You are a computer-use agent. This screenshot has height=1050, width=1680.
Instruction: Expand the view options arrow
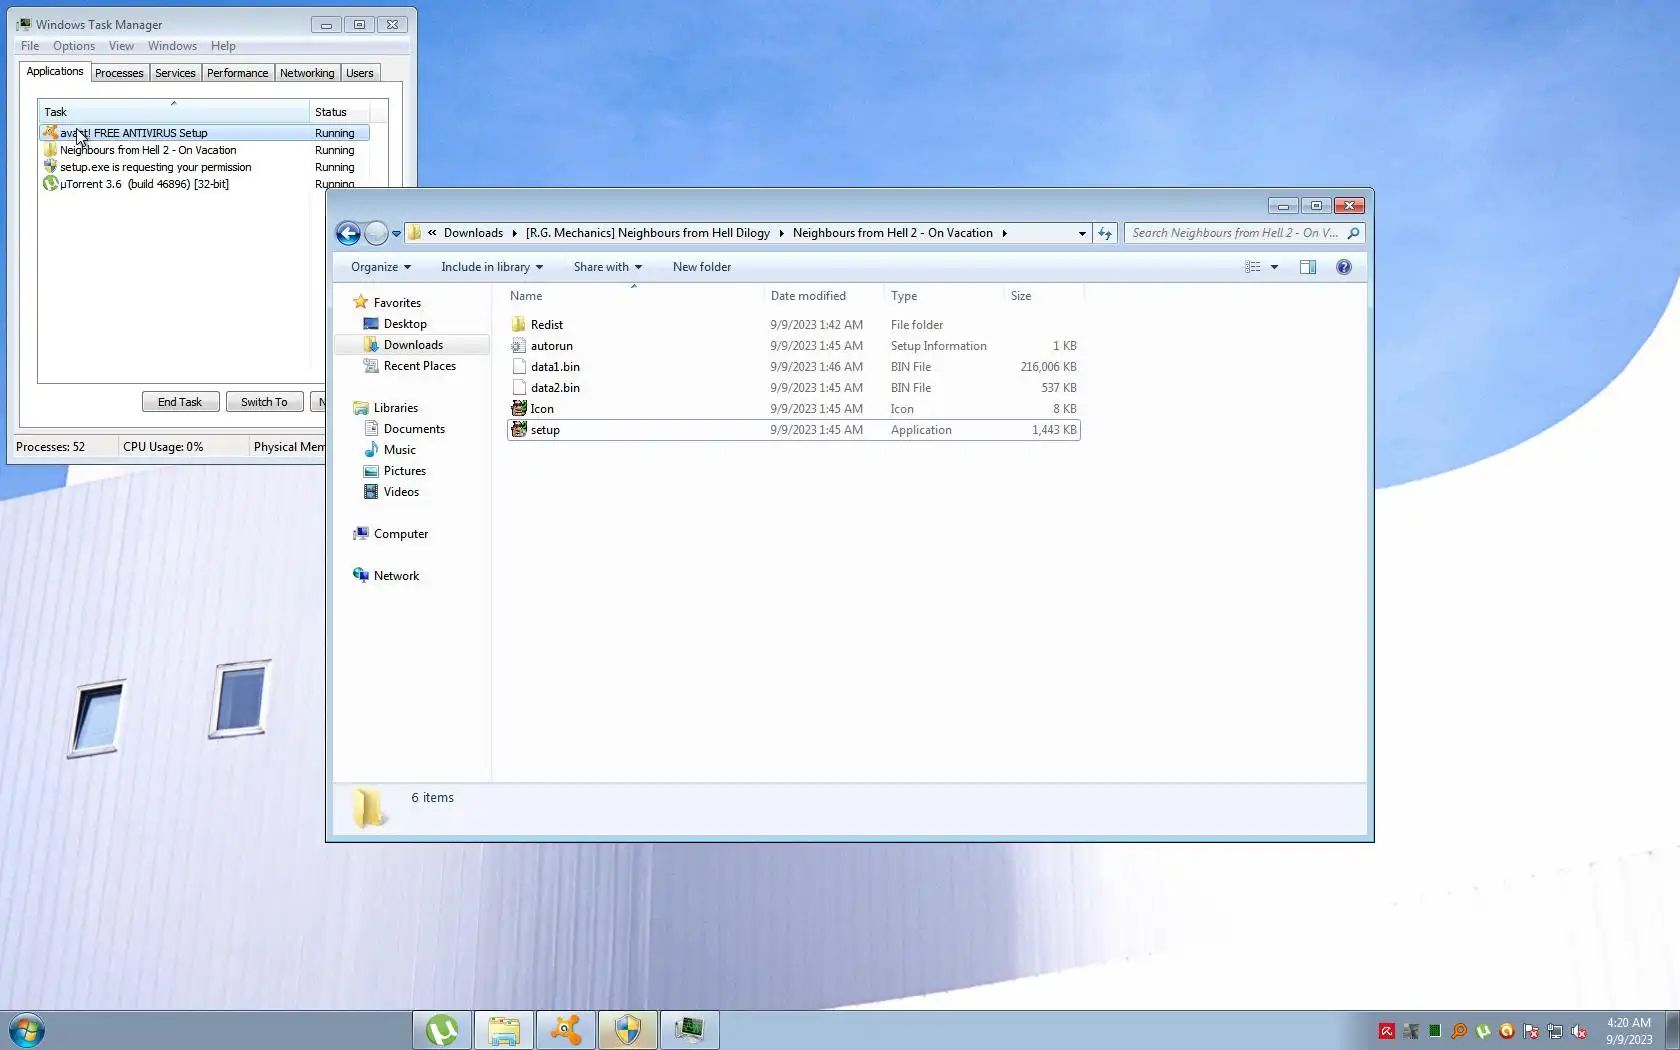[1274, 267]
